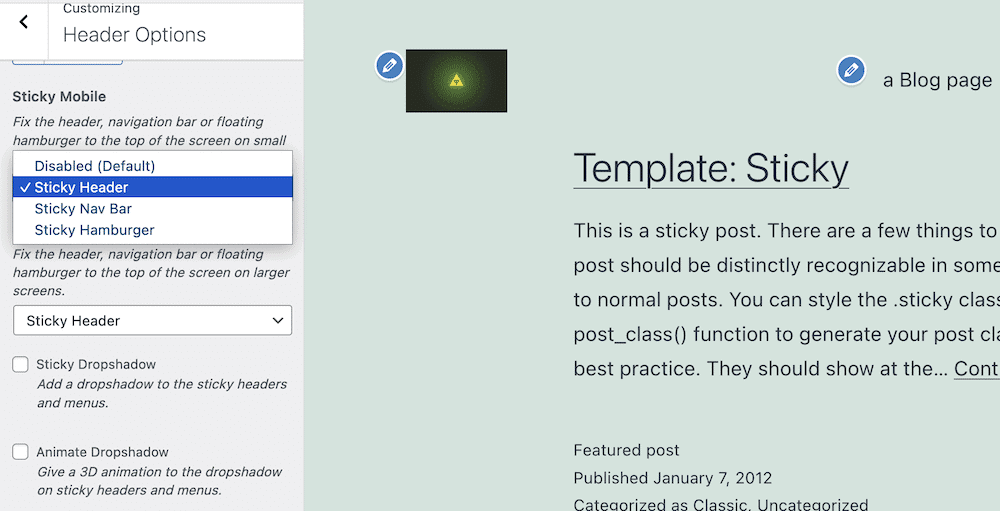Click the Sticky Mobile section heading
Image resolution: width=1000 pixels, height=511 pixels.
coord(59,97)
